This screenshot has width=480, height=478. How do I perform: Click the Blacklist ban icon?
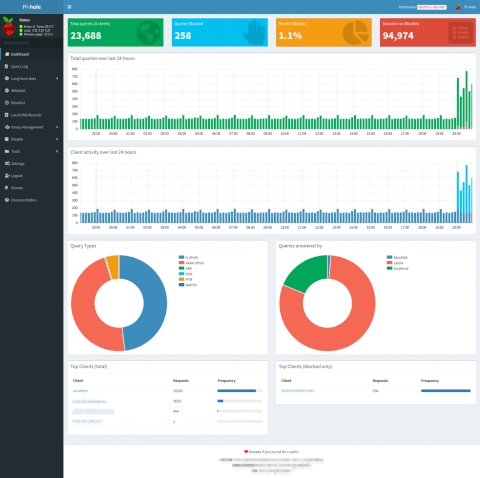[x=7, y=103]
